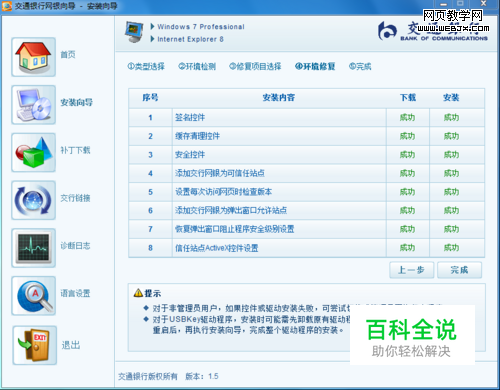Click the 上一步 button

(x=412, y=270)
